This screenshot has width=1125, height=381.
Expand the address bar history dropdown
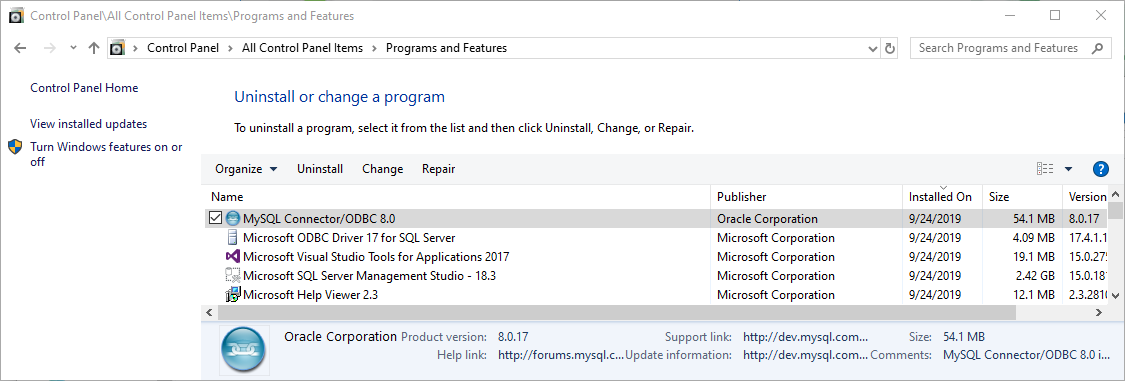(873, 48)
